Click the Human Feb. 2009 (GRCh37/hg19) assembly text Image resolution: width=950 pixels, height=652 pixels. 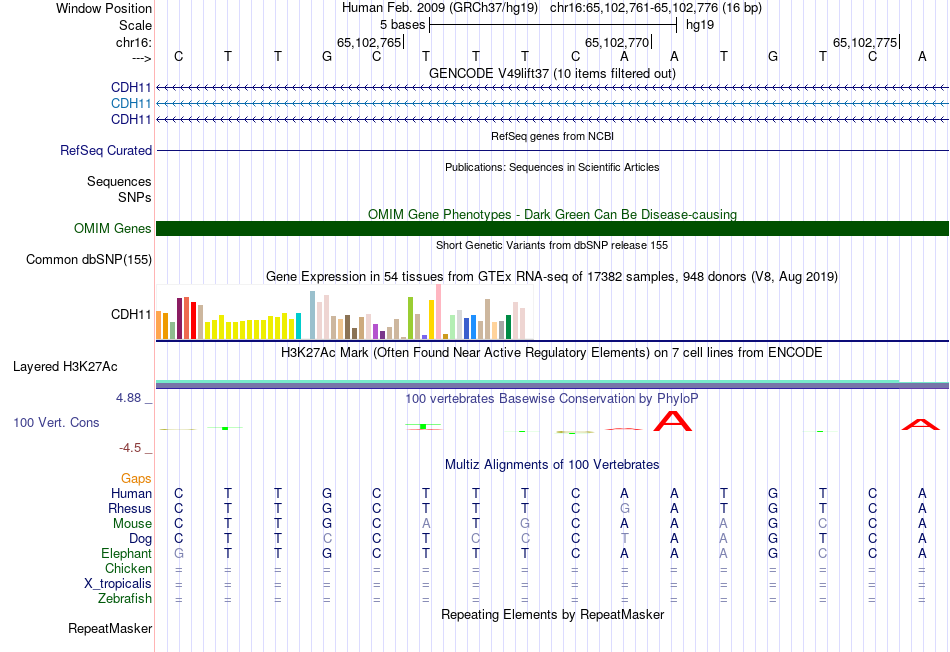(x=440, y=8)
